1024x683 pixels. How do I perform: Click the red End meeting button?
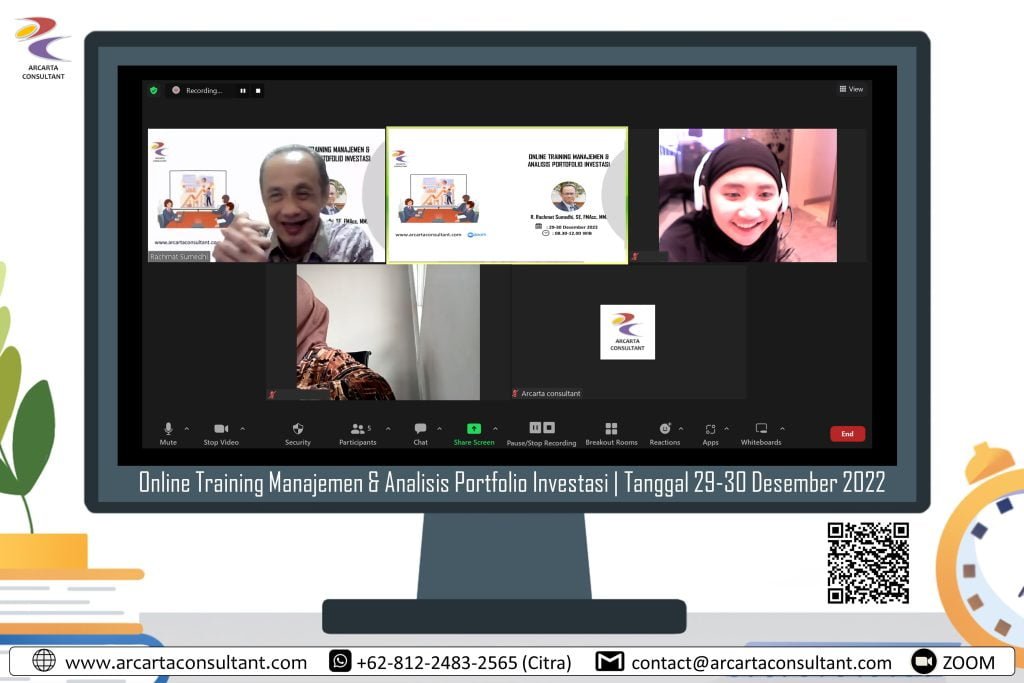click(x=847, y=434)
